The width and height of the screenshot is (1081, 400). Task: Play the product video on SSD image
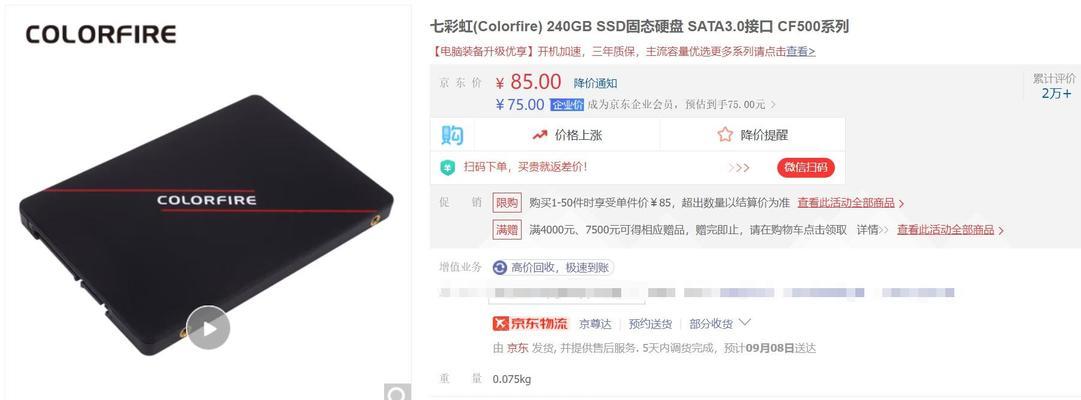click(x=208, y=328)
